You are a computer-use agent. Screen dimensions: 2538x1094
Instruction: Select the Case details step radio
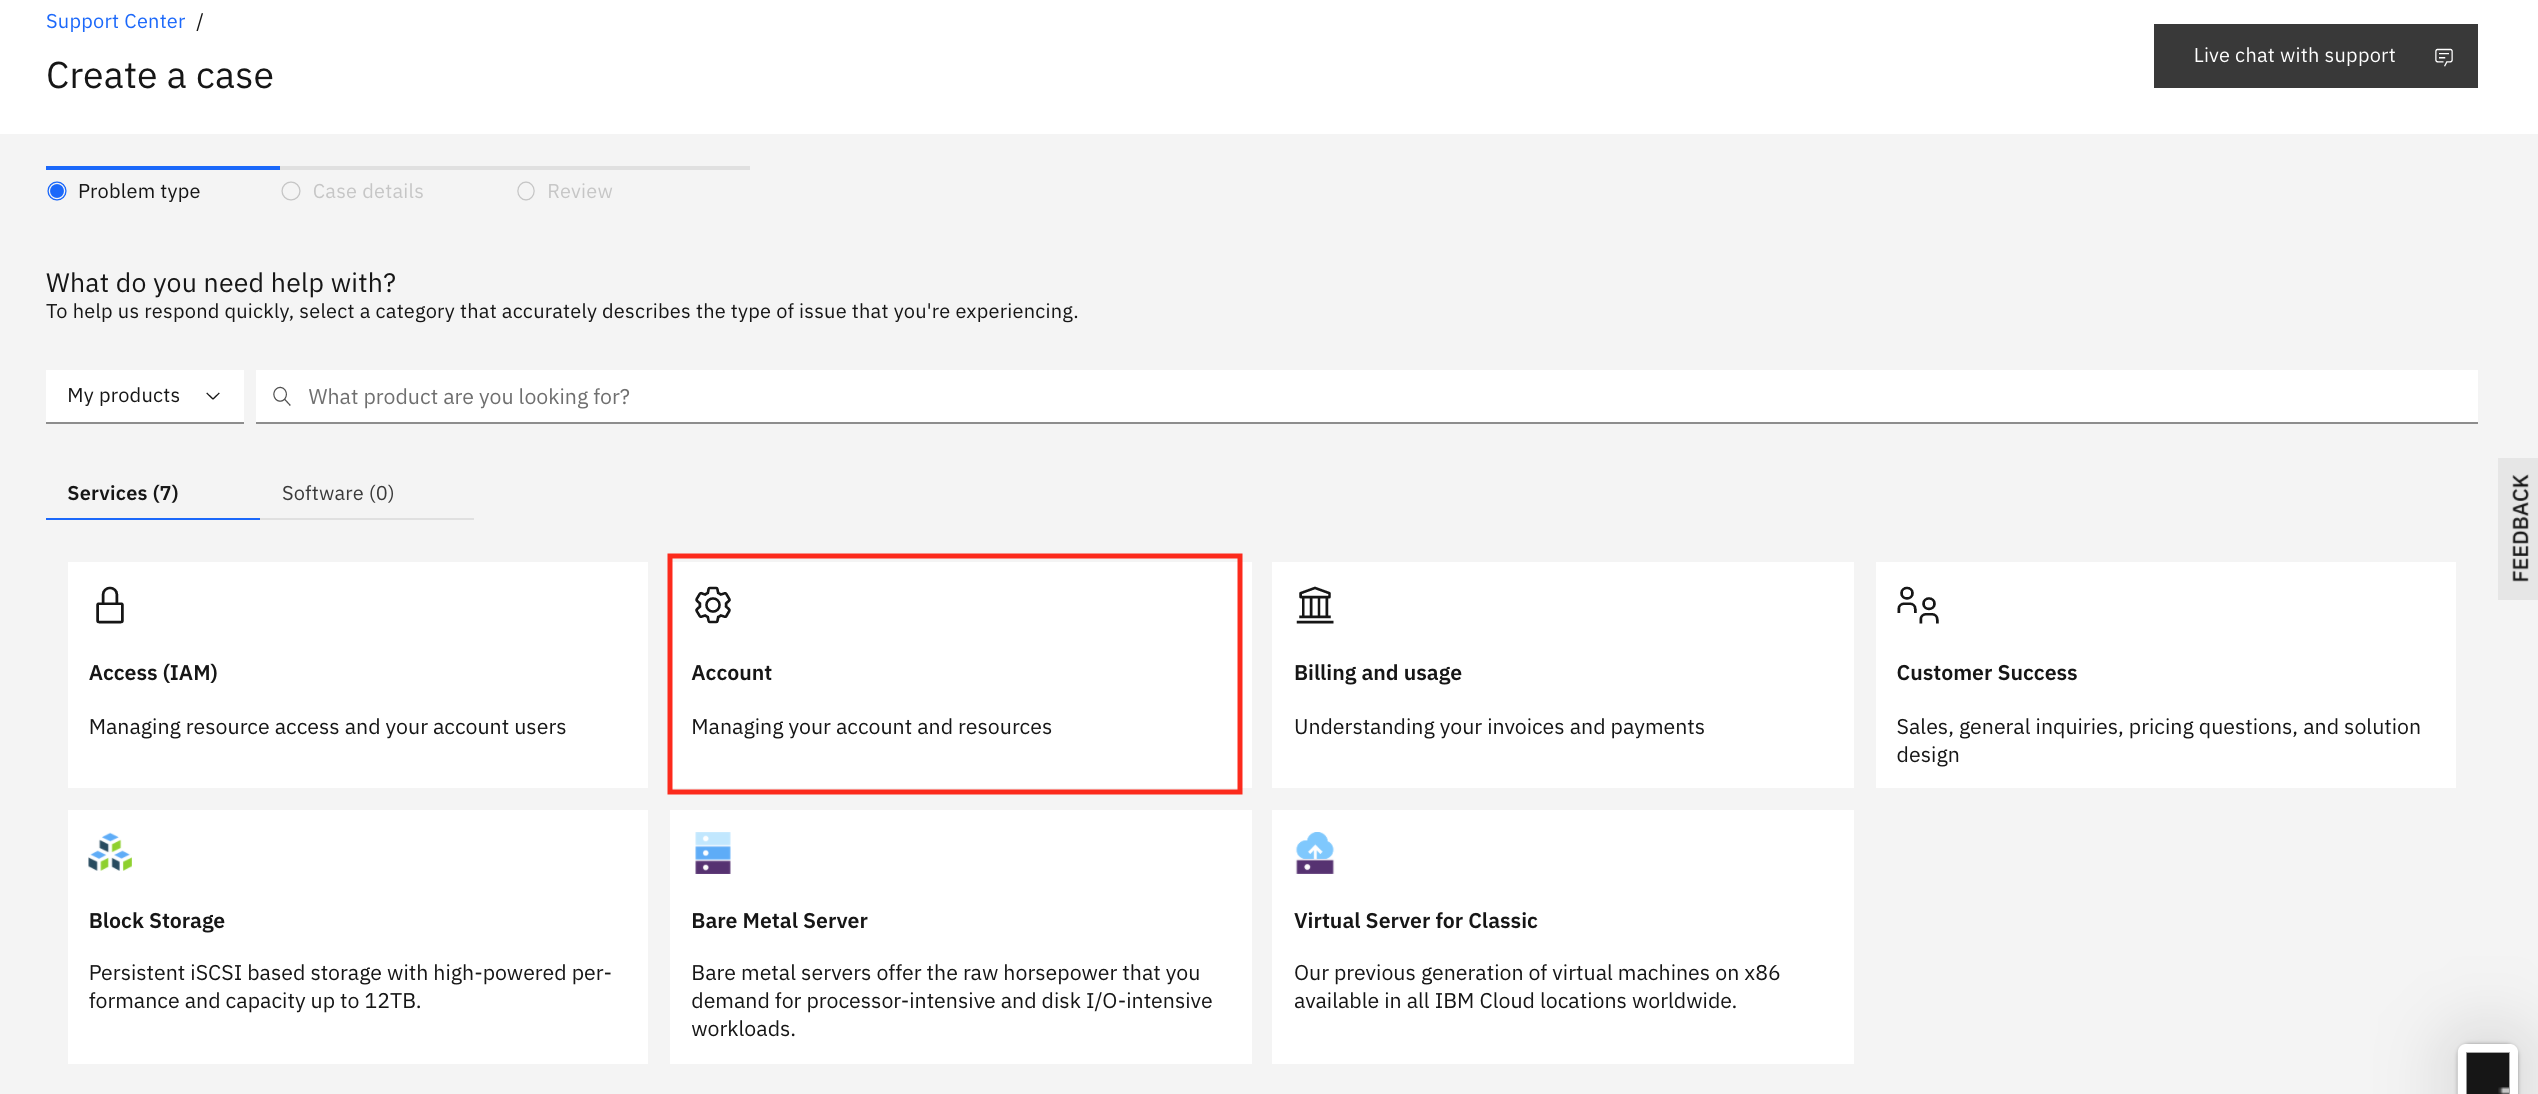[291, 191]
